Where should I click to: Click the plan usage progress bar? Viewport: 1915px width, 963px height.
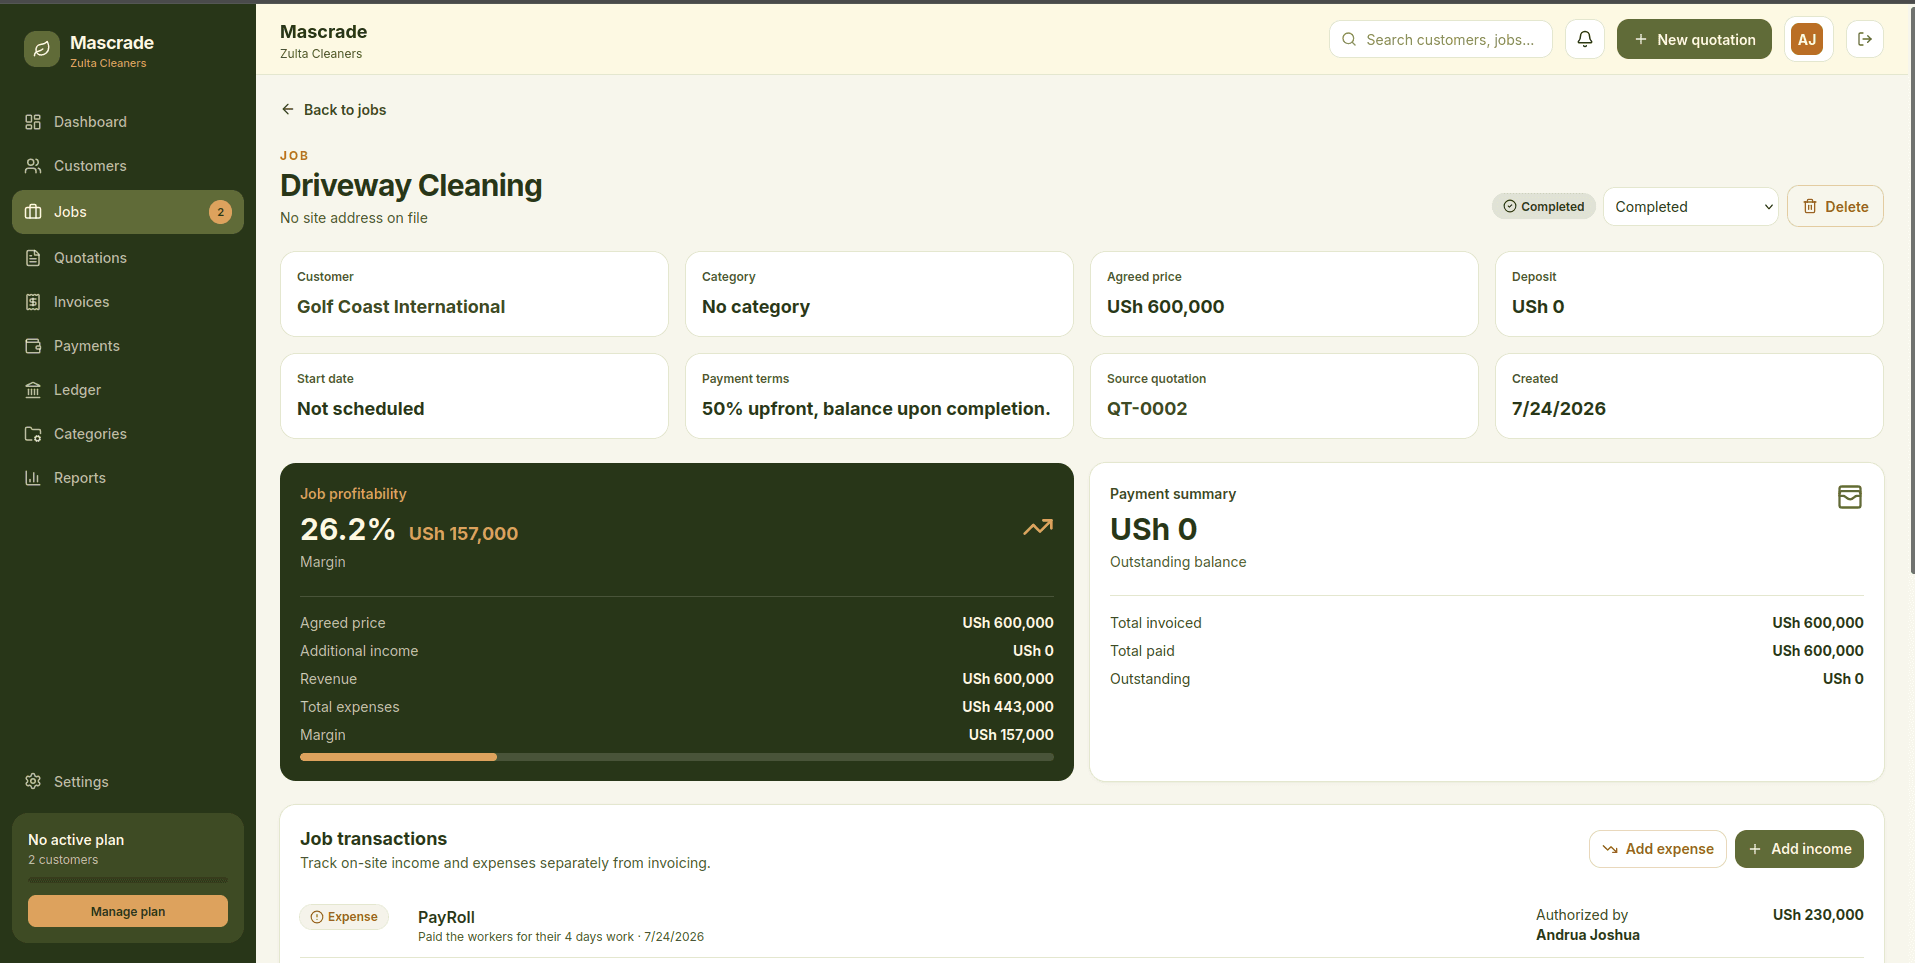click(x=128, y=880)
